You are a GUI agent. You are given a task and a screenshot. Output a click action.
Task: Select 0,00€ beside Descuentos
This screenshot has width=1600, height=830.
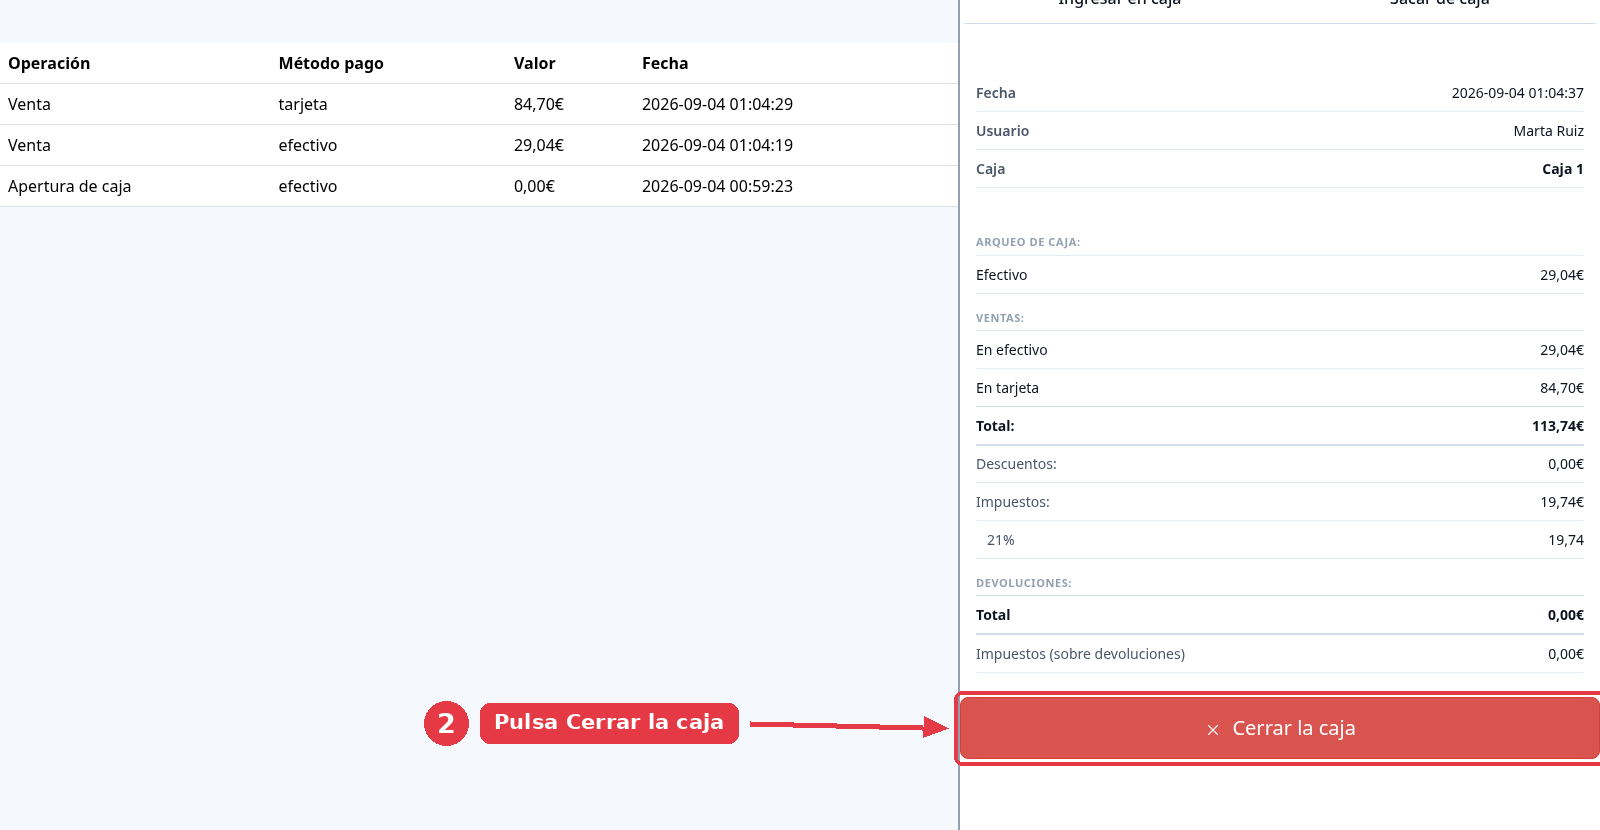(x=1565, y=464)
